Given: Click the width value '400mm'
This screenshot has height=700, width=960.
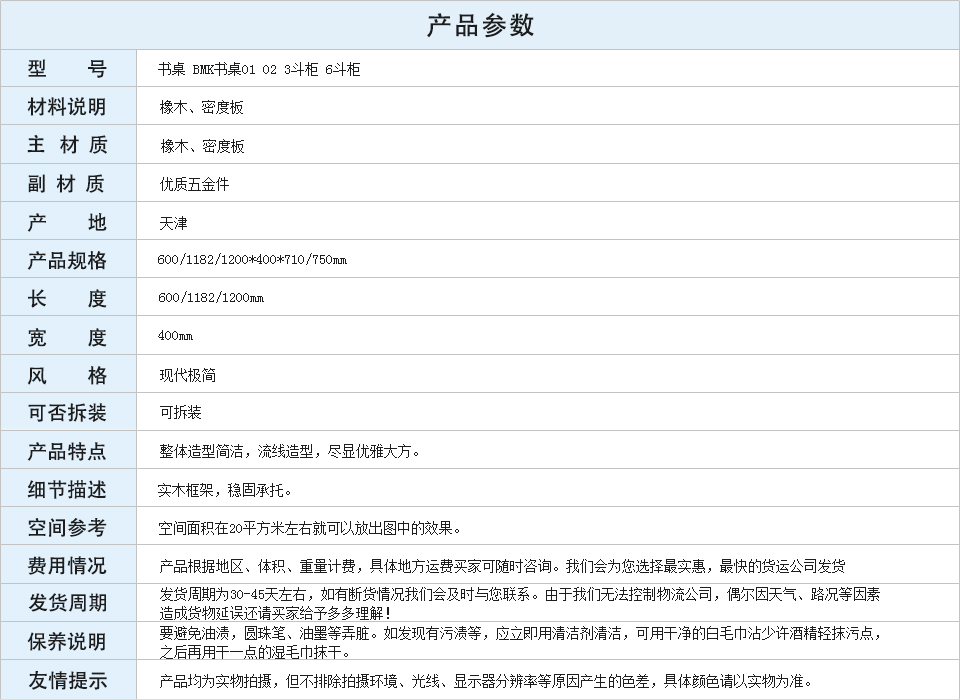Looking at the screenshot, I should (x=175, y=336).
